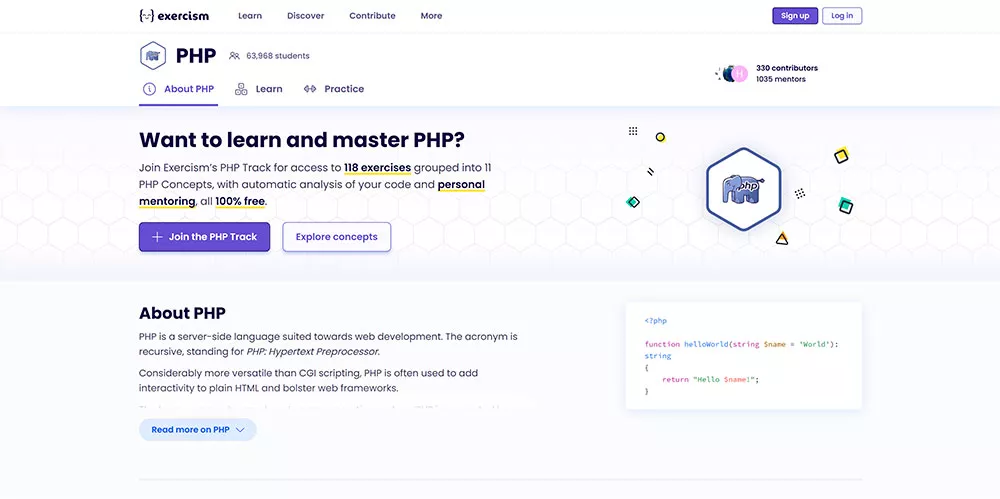Open the More menu
This screenshot has width=1000, height=499.
[x=431, y=16]
